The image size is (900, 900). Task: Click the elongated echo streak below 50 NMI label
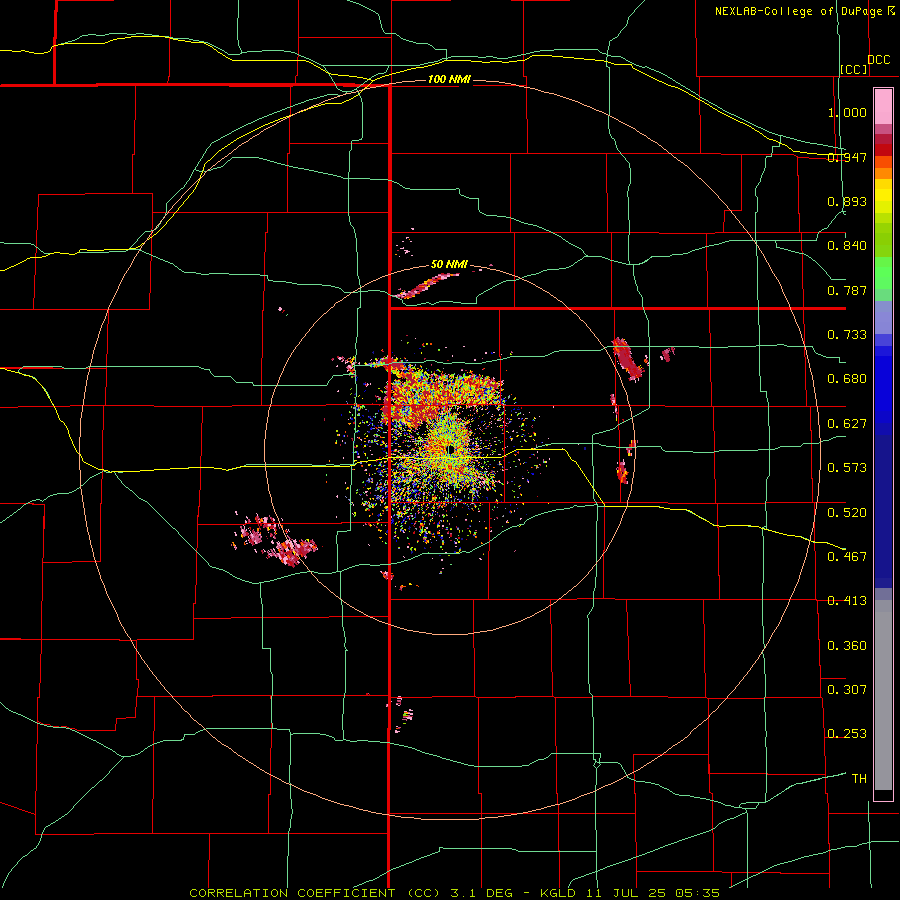pyautogui.click(x=428, y=285)
